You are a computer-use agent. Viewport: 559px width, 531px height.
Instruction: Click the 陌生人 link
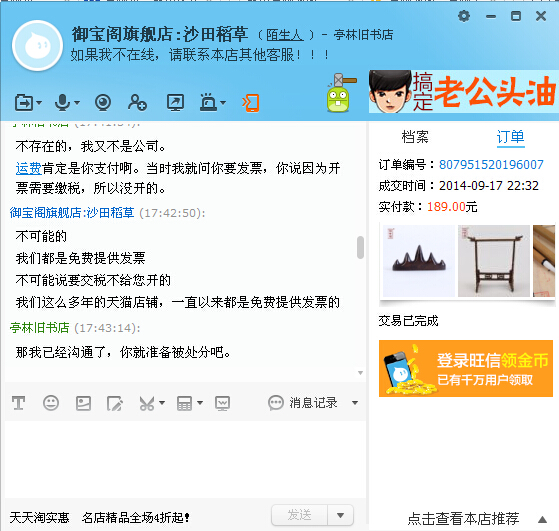point(284,35)
